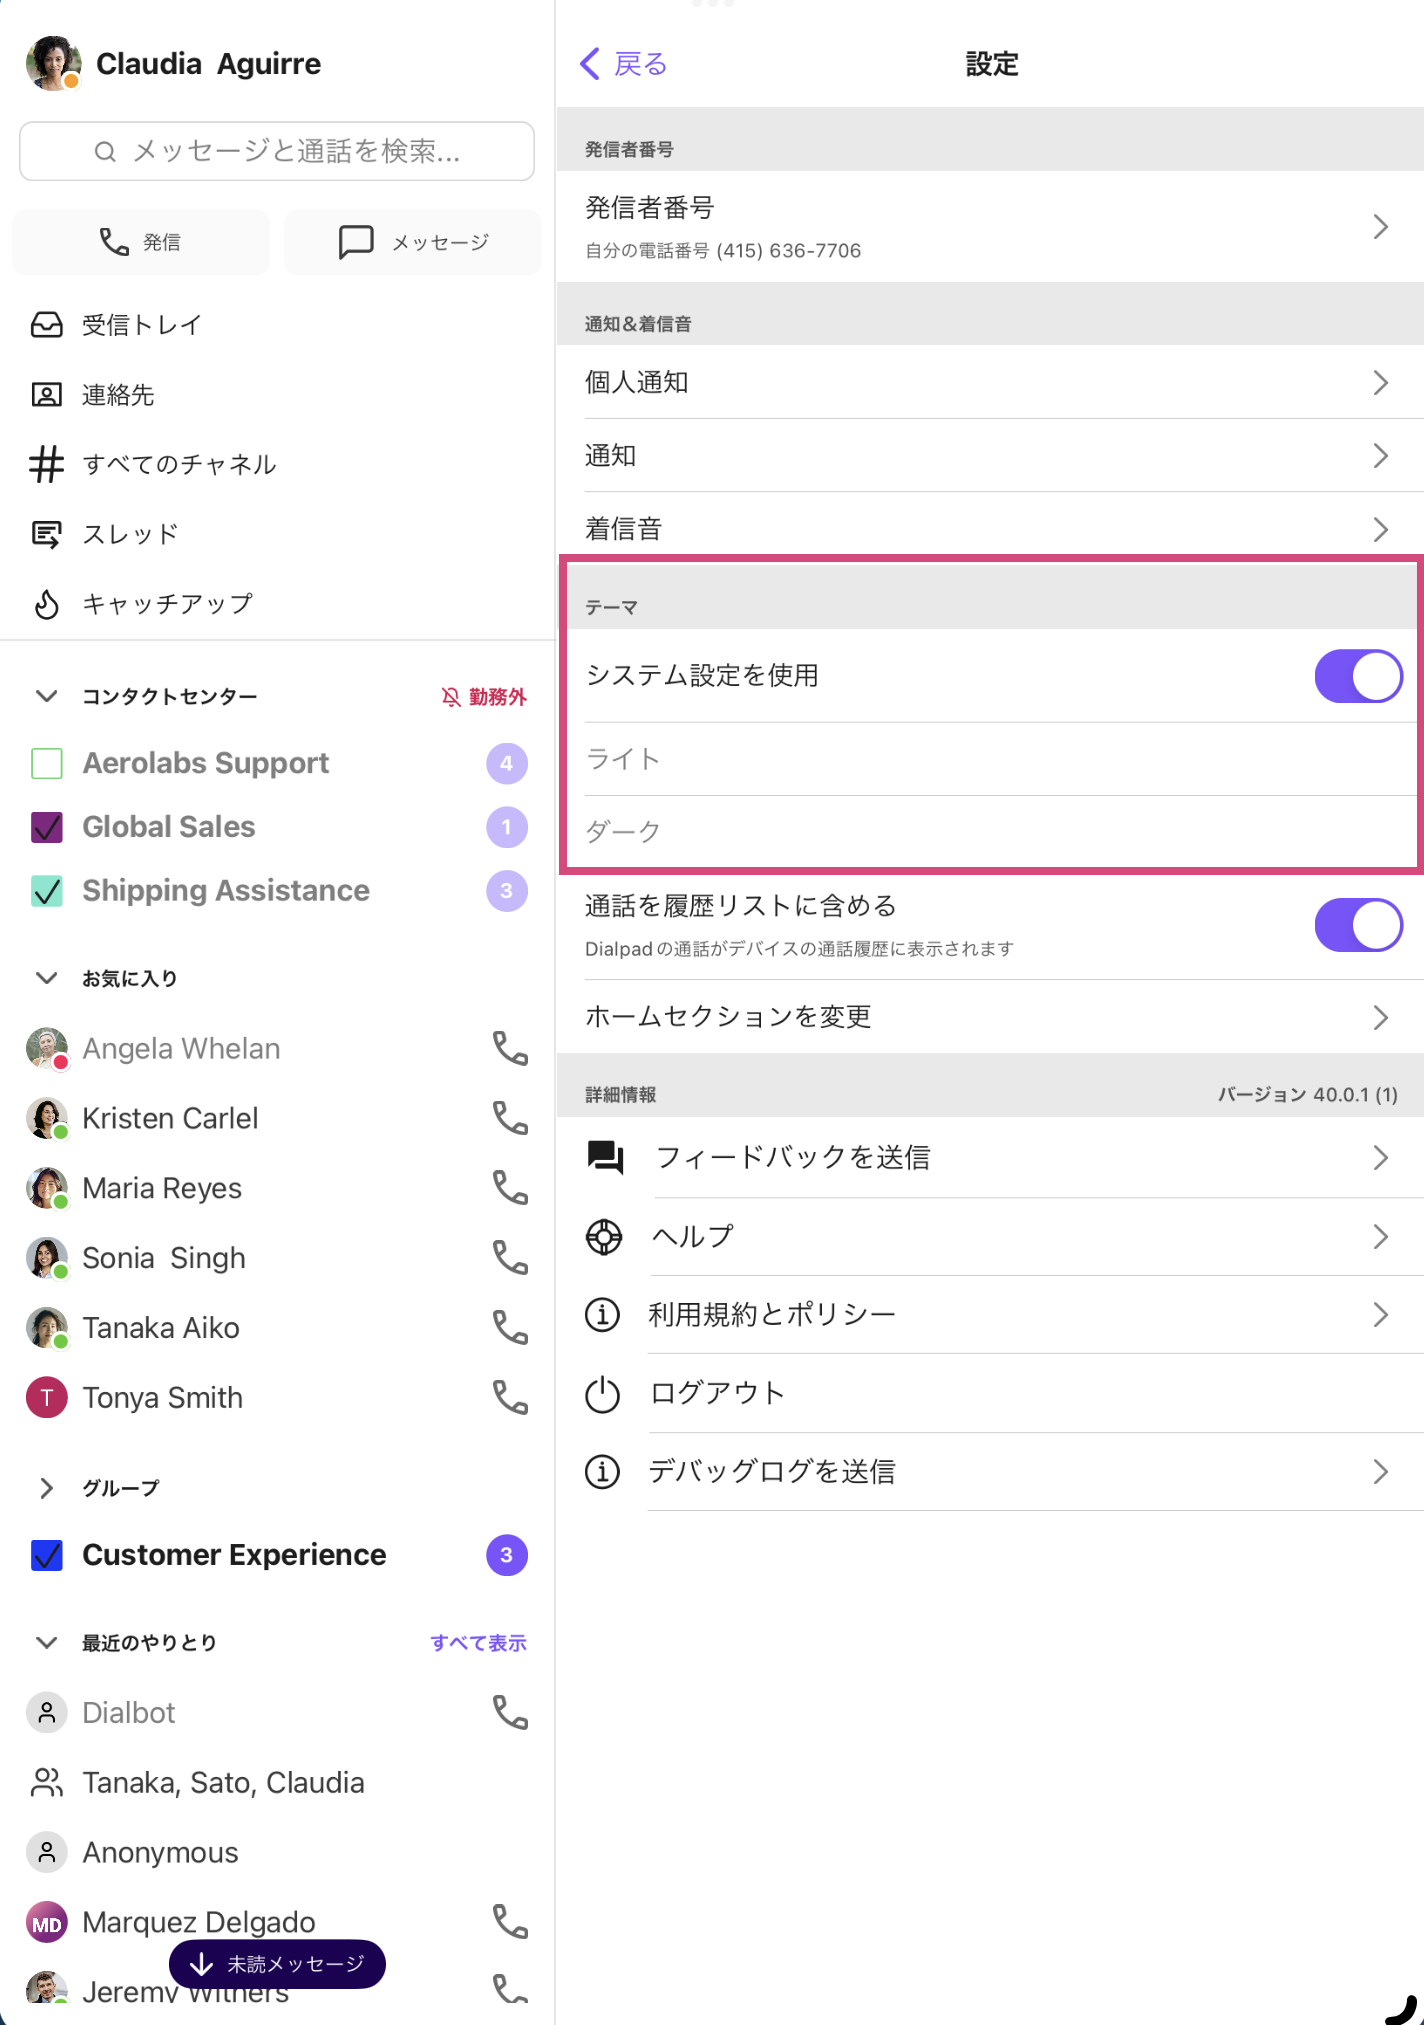Call Tonya Smith with phone icon
Screen dimensions: 1424x2025
510,1398
